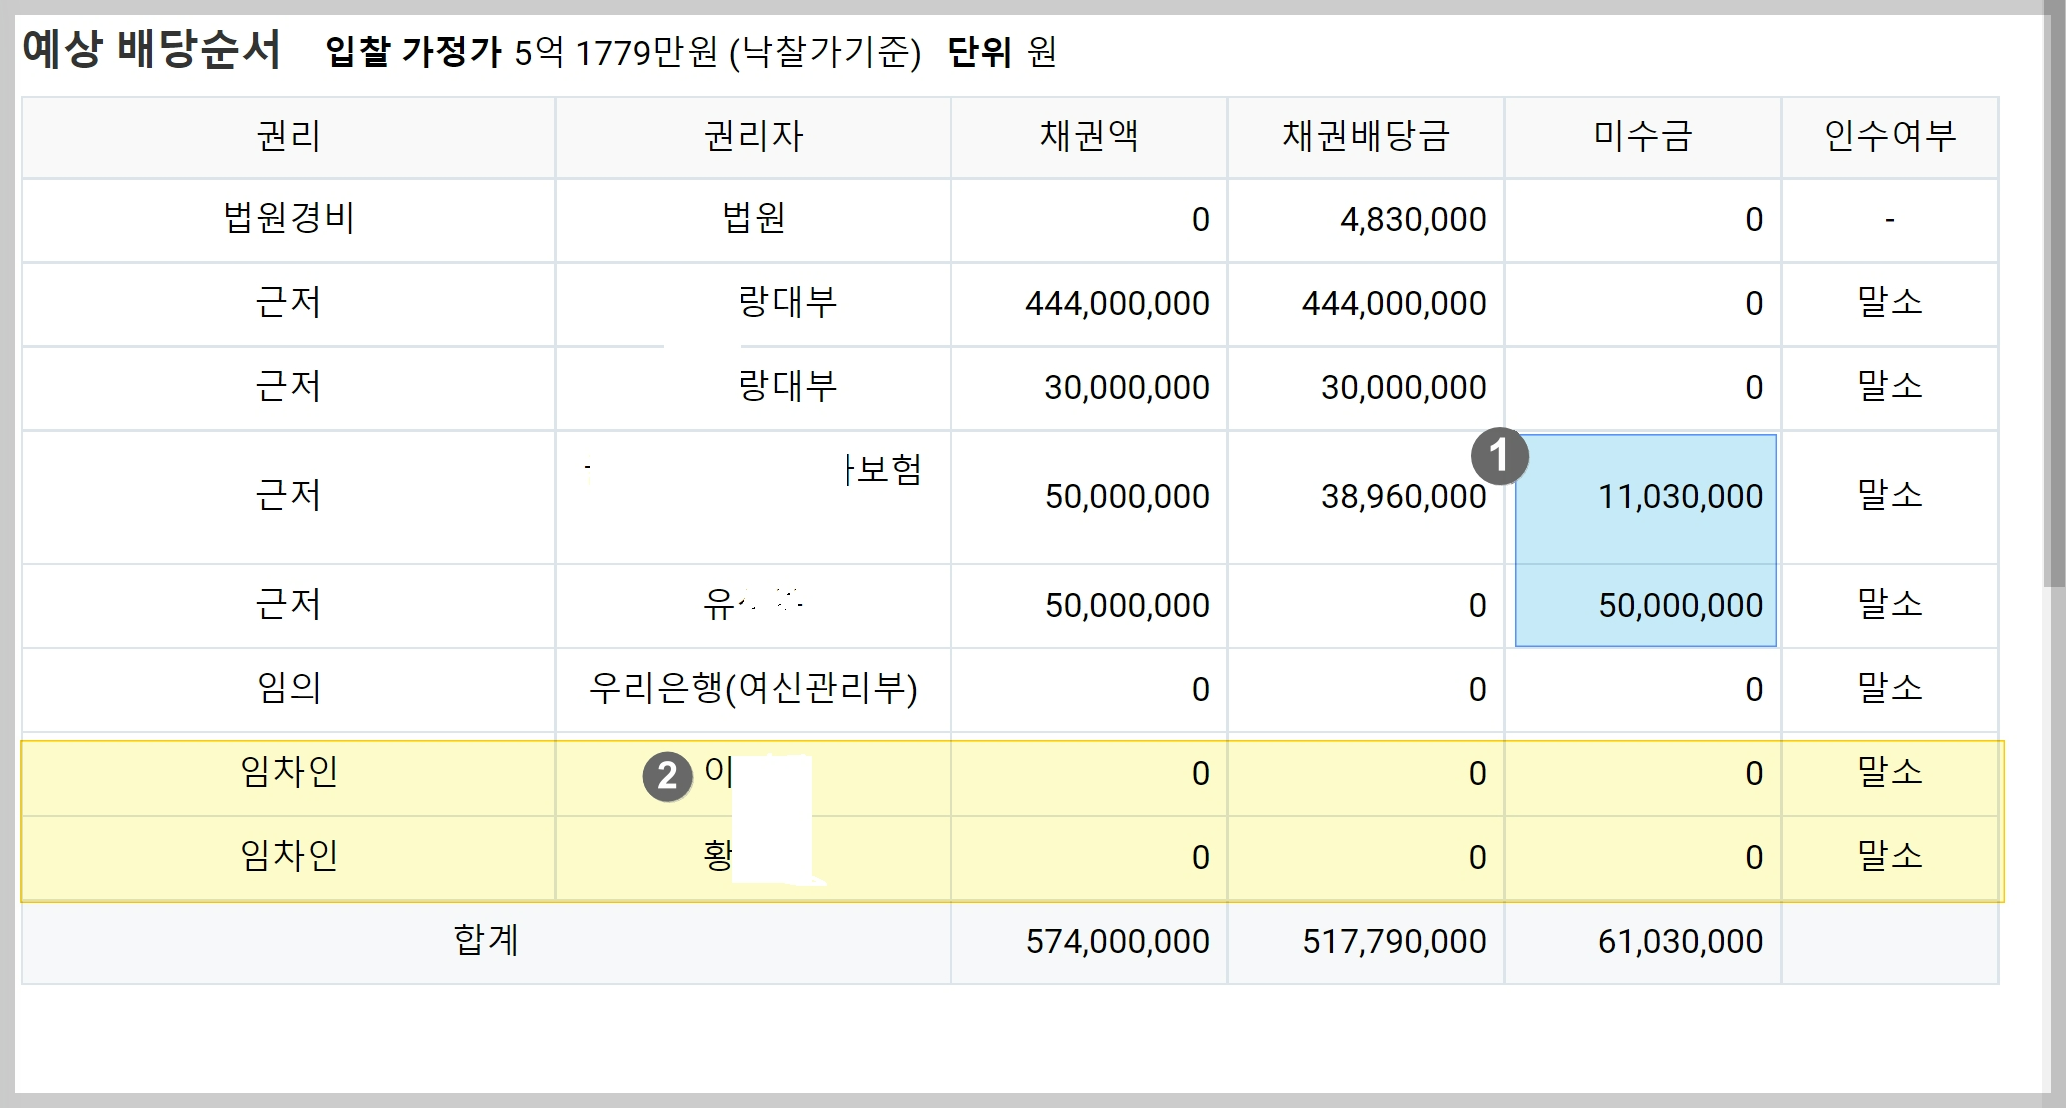
Task: Click total 517,790,000 dividend sum
Action: (1393, 942)
